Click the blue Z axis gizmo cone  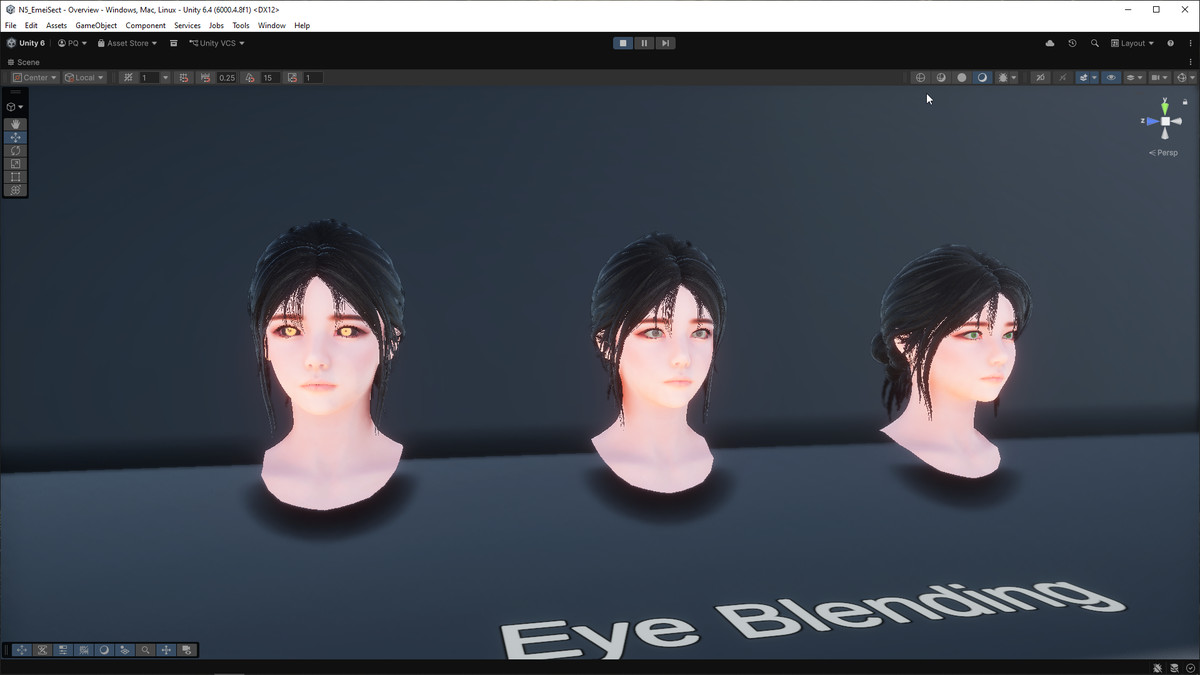pyautogui.click(x=1152, y=121)
